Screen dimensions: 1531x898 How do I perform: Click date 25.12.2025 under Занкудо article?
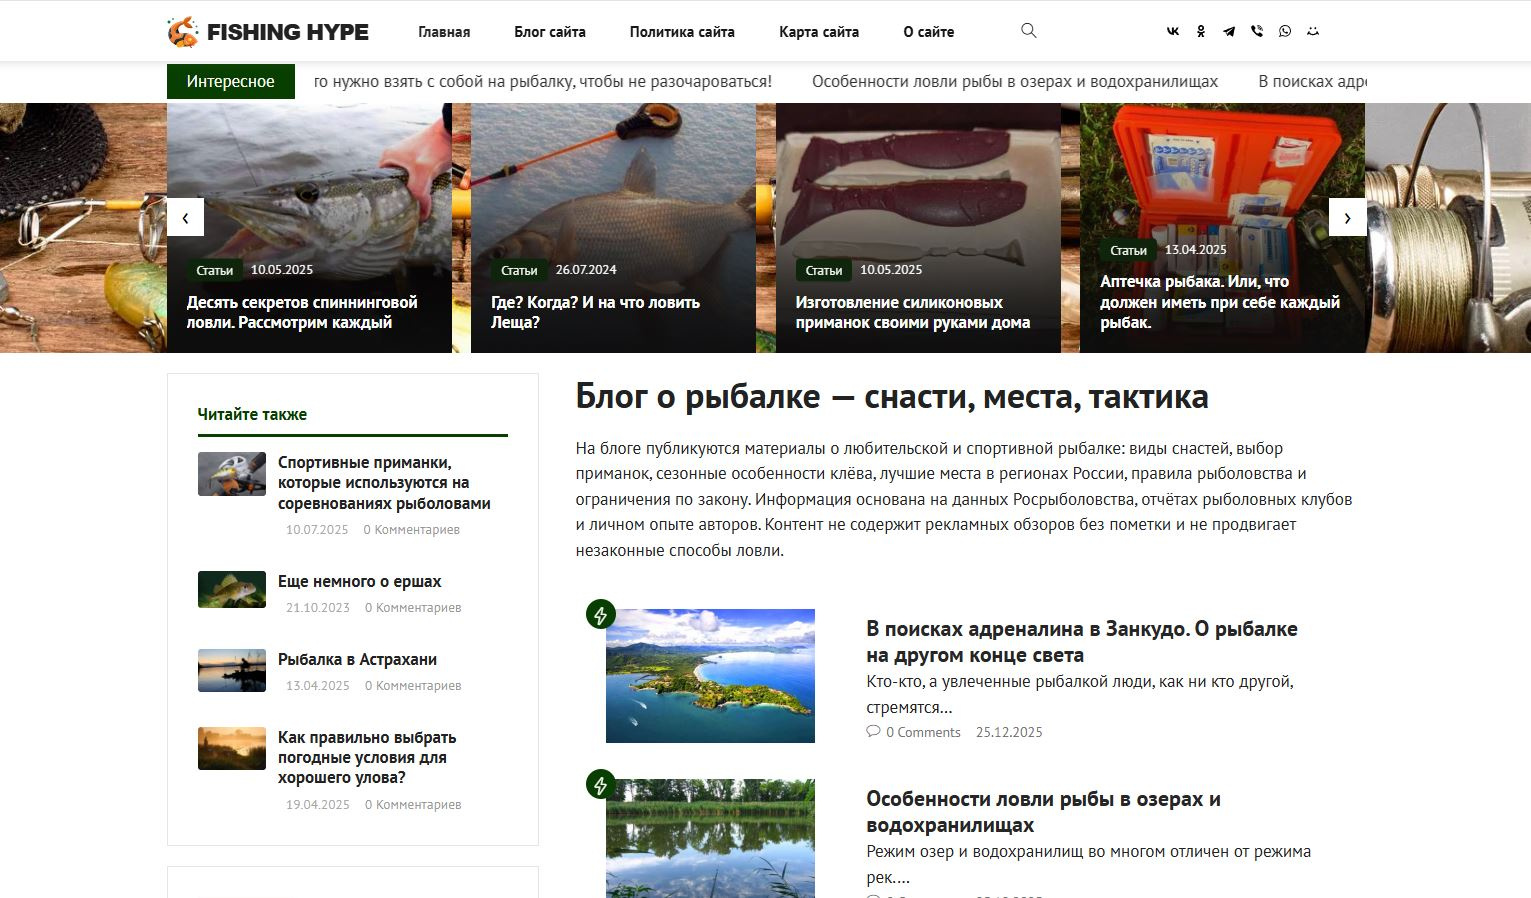tap(1009, 732)
